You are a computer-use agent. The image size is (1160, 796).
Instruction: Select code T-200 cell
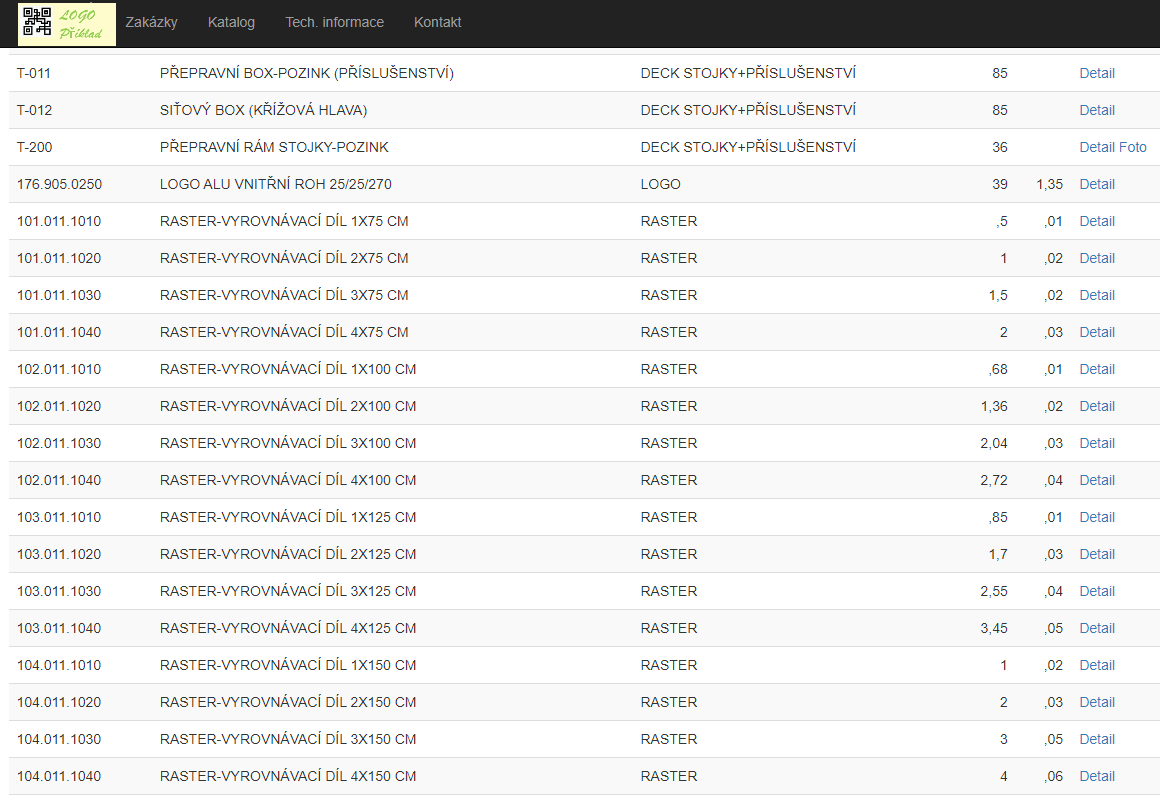35,147
